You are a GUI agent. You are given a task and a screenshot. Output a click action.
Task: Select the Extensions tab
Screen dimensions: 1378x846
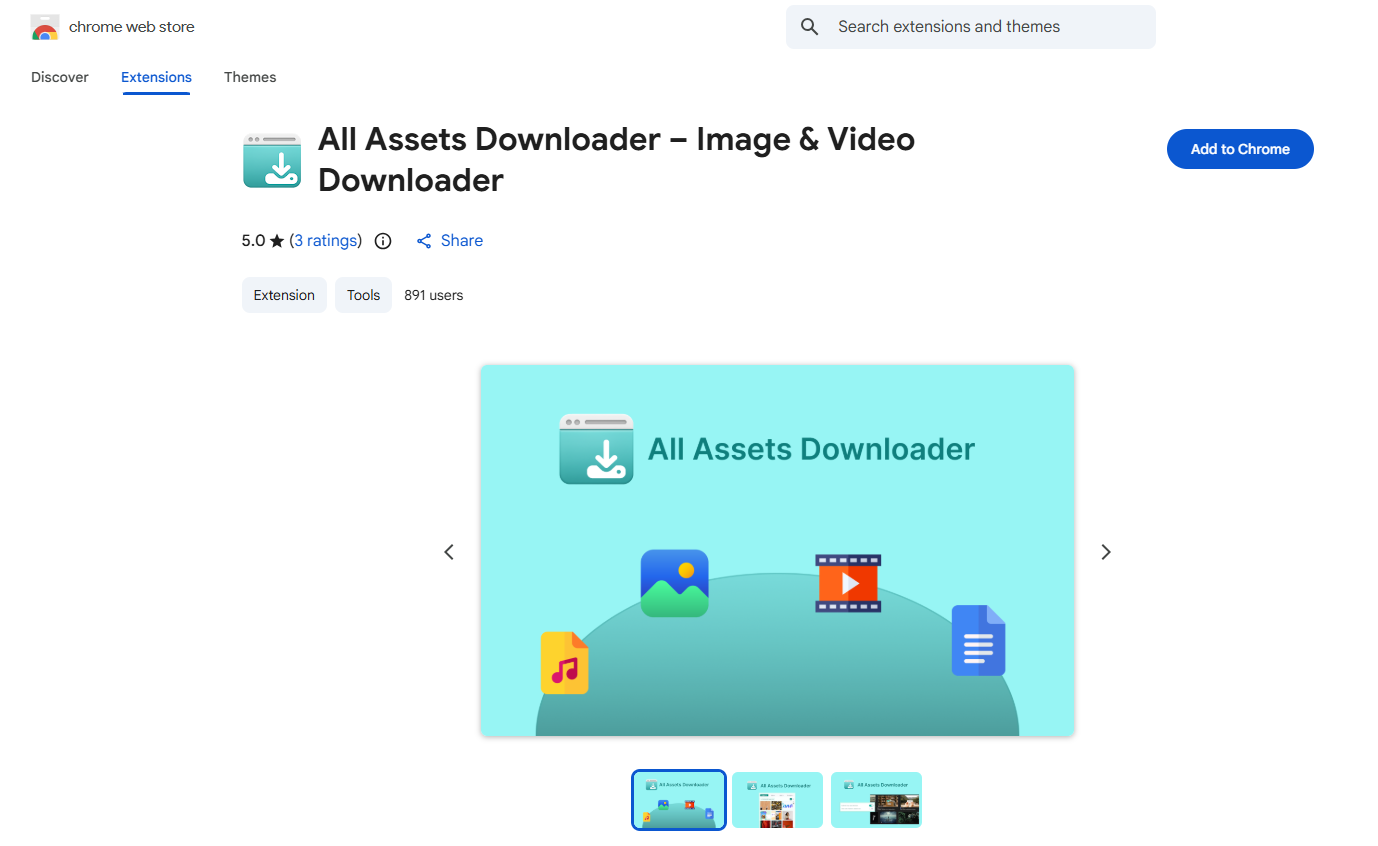pos(156,77)
